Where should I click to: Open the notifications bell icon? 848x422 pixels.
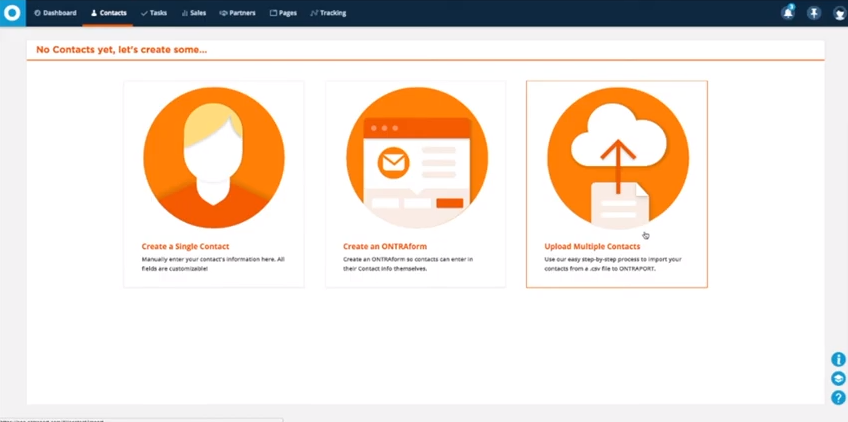pos(788,13)
